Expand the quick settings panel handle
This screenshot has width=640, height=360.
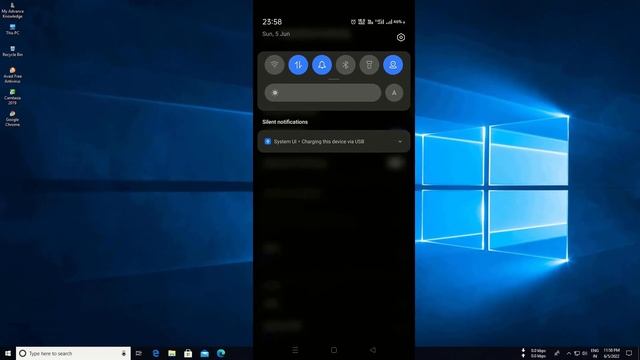[334, 79]
